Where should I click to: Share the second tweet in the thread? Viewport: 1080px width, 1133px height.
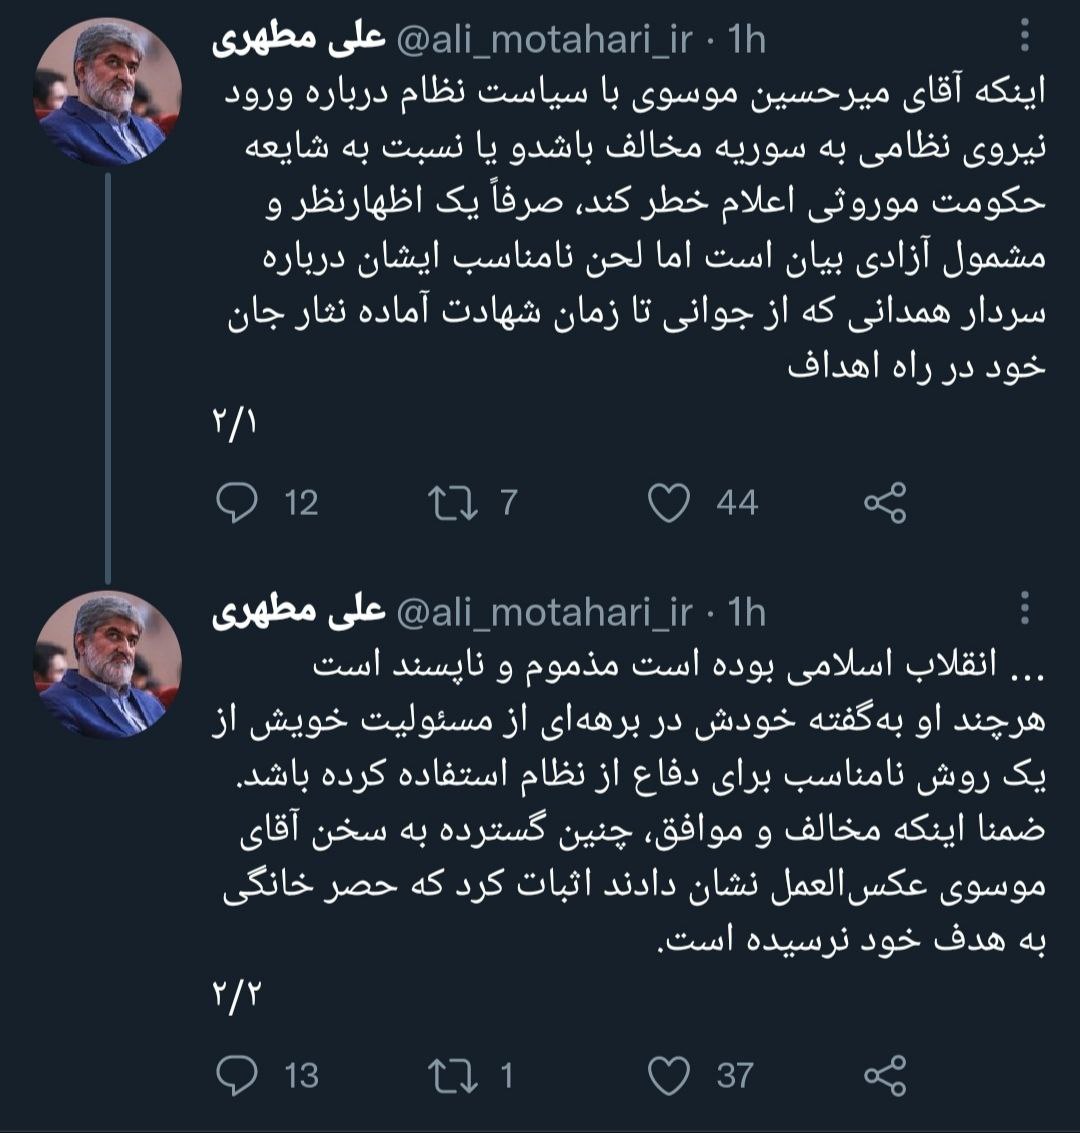tap(884, 1075)
